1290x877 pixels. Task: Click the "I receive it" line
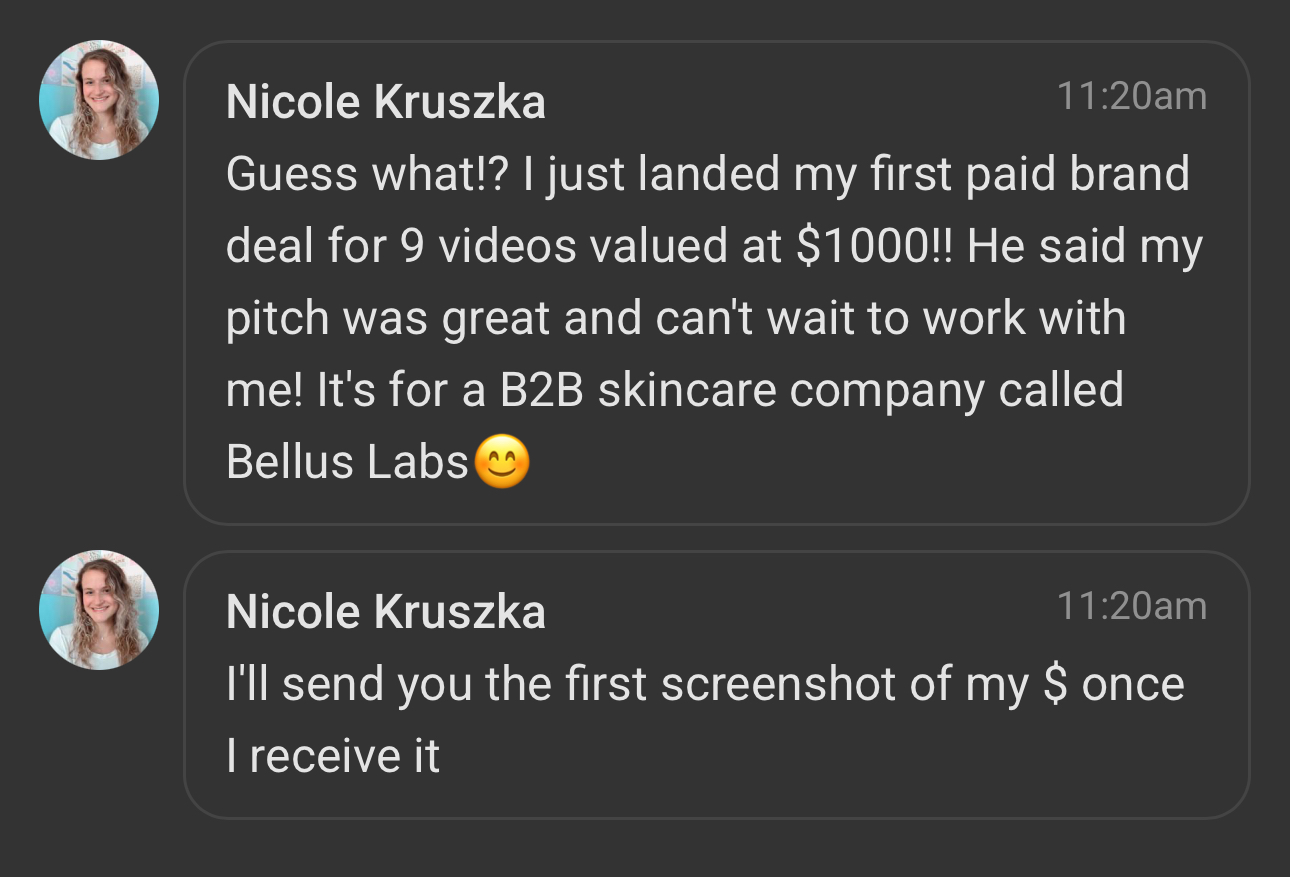tap(333, 756)
